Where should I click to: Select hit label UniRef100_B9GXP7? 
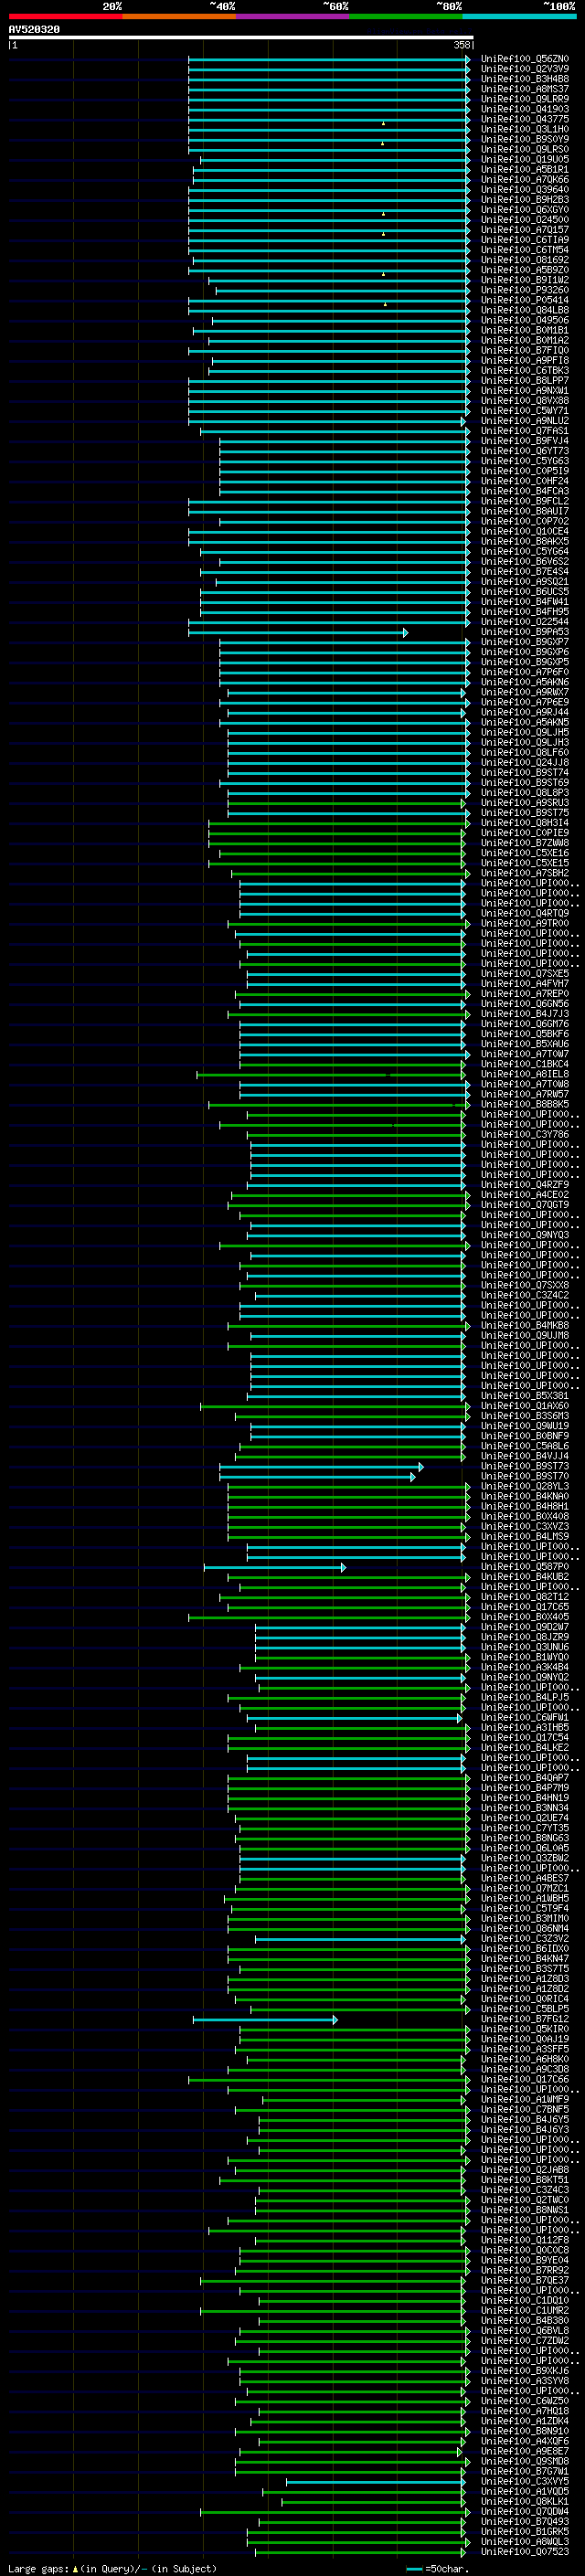pos(525,642)
